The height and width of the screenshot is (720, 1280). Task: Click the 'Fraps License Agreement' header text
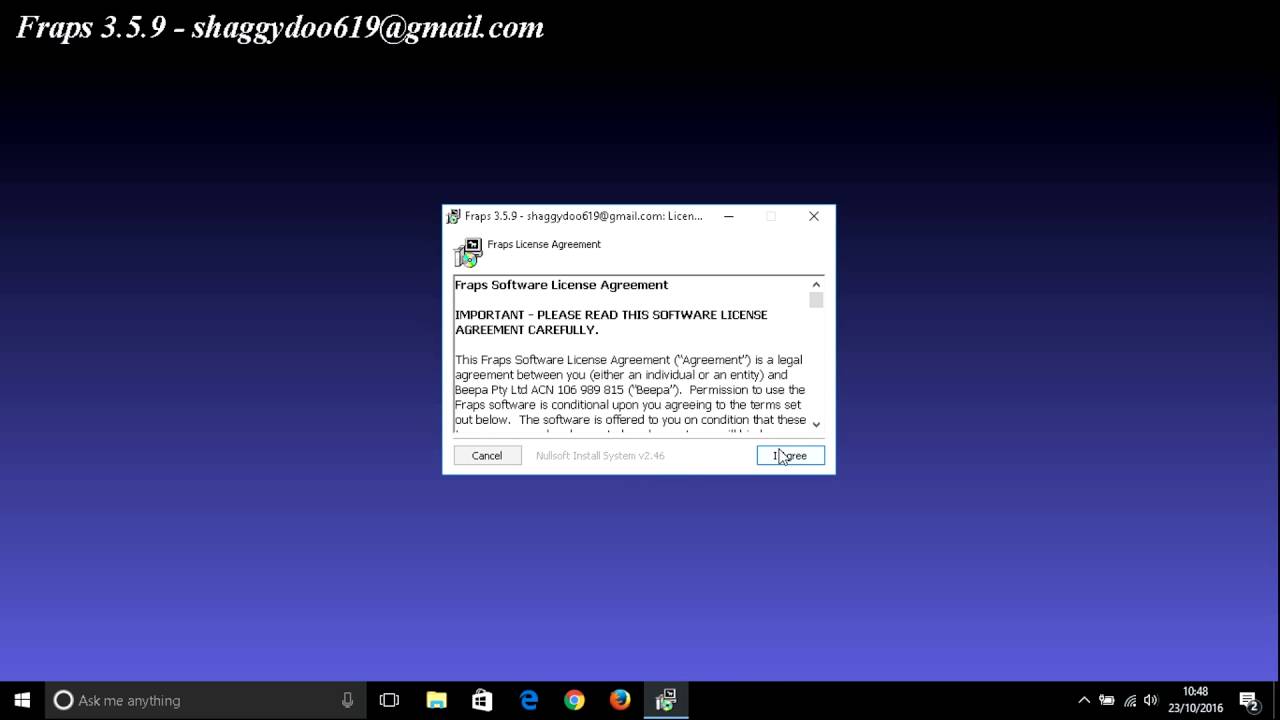[x=544, y=244]
